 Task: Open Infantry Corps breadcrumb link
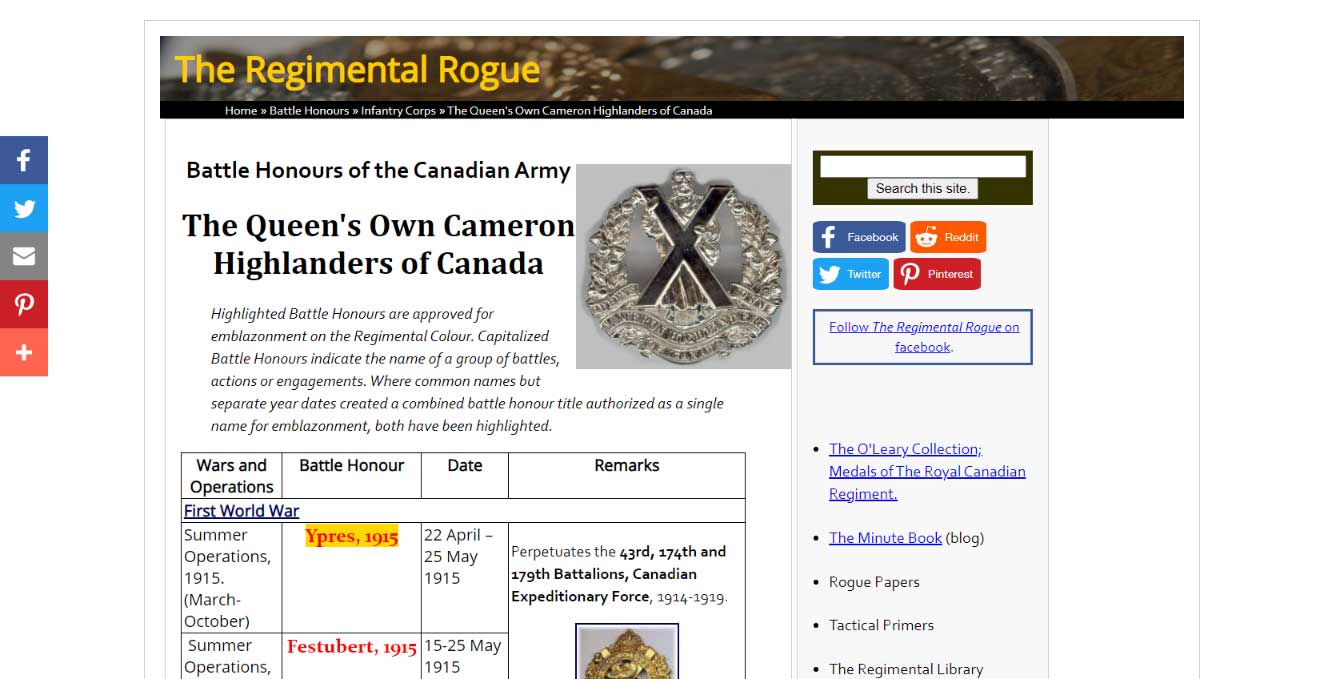[x=398, y=110]
